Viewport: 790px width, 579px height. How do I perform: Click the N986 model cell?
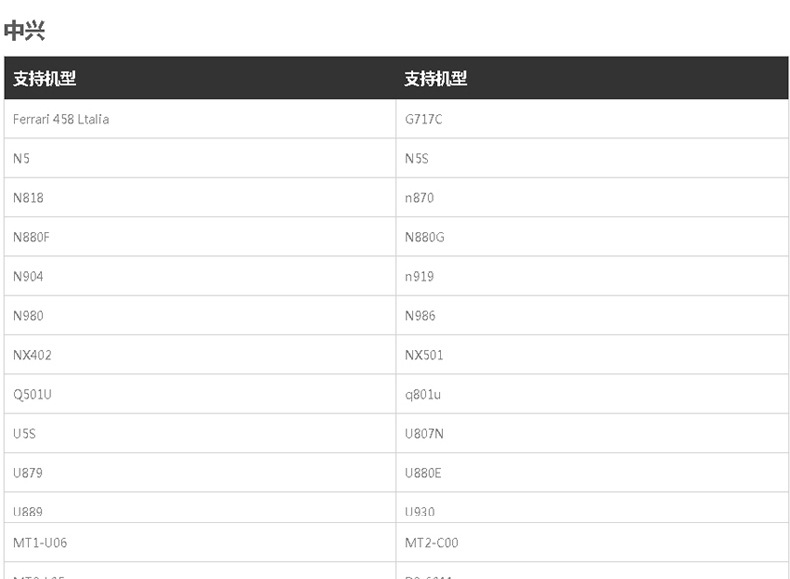(x=420, y=316)
